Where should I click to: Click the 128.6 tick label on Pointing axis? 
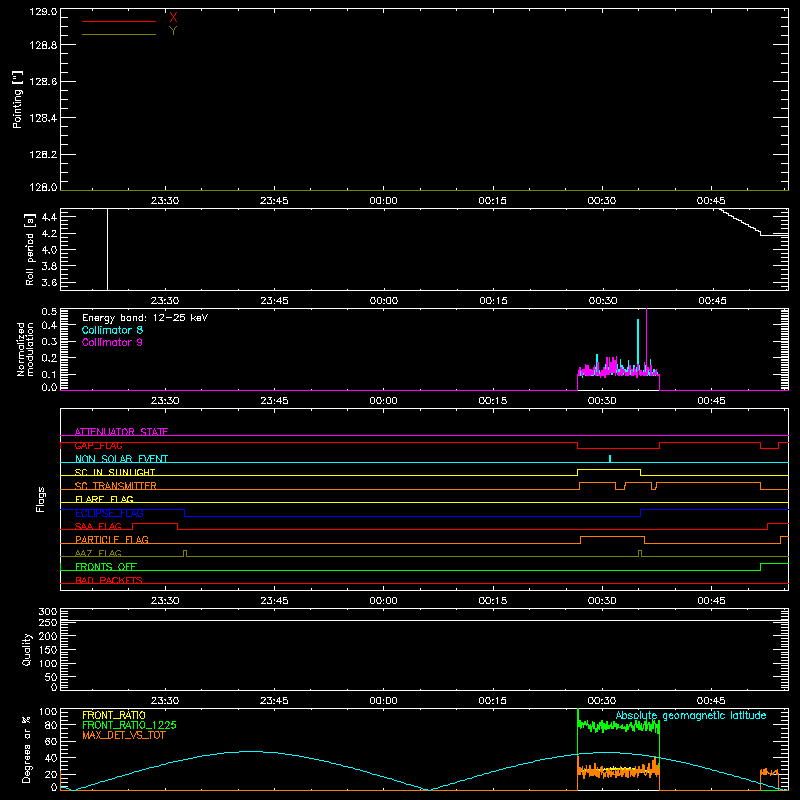point(43,82)
